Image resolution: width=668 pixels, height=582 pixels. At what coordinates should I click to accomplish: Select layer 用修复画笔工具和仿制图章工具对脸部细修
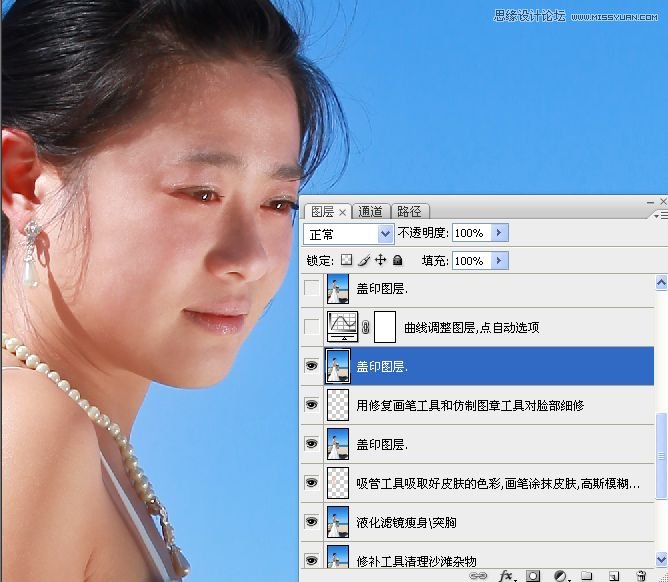pos(470,405)
